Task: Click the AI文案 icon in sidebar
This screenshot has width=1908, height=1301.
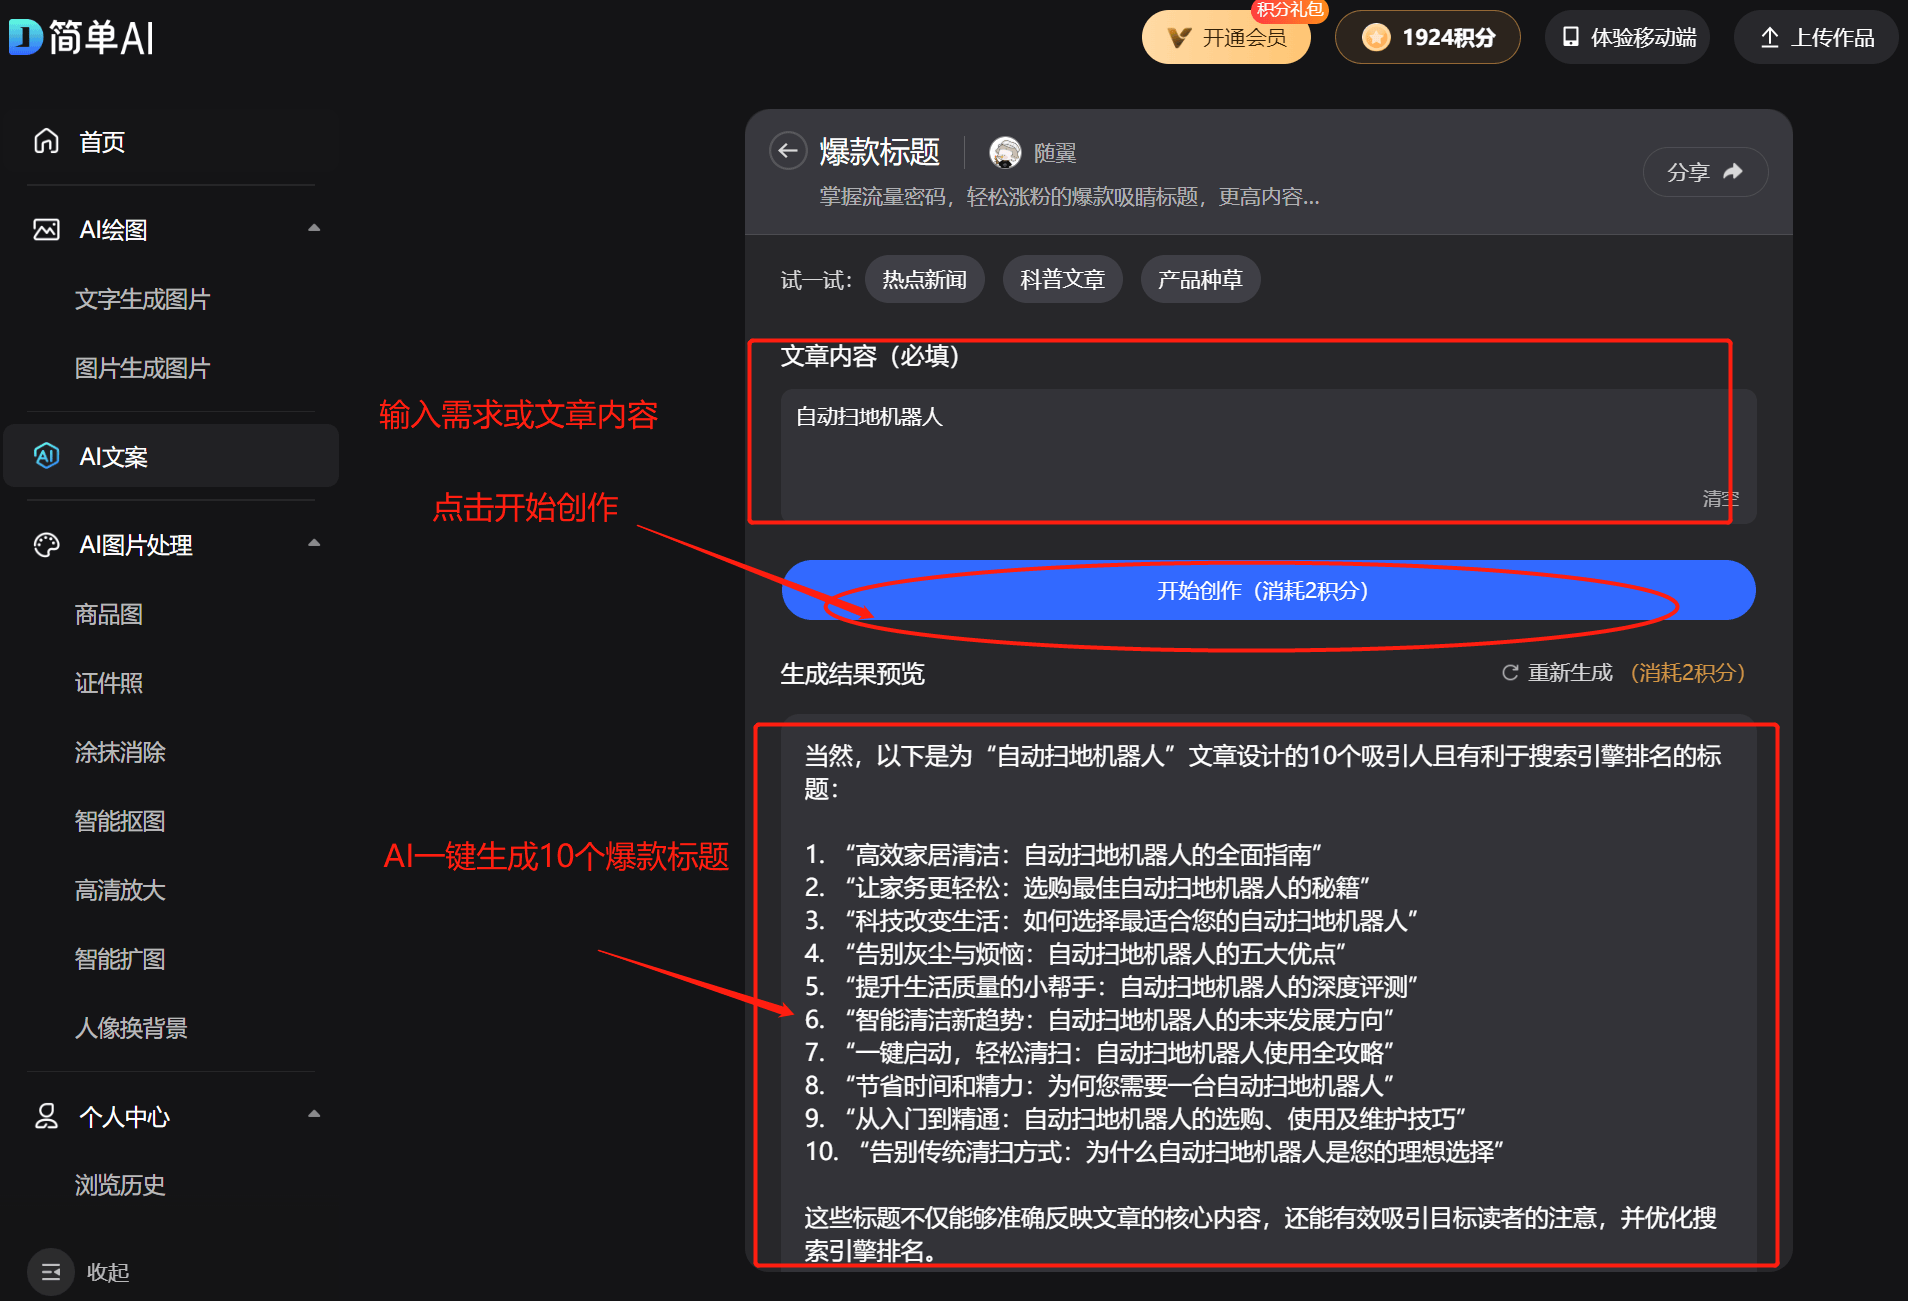Action: point(47,456)
